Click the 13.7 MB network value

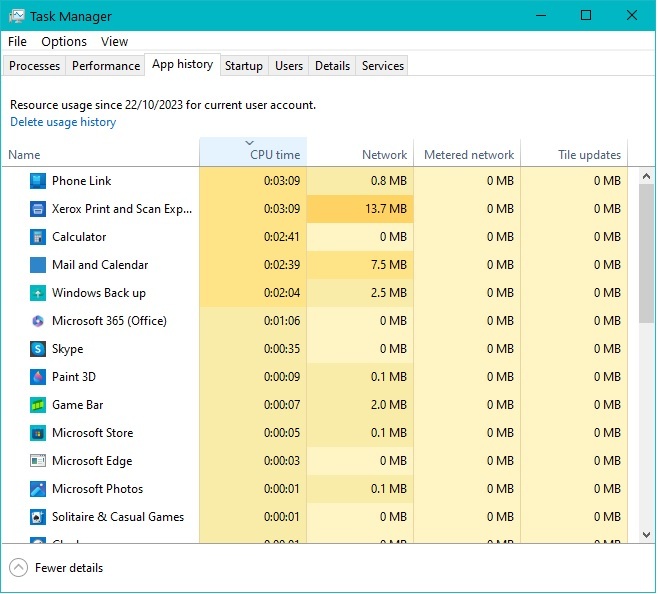[x=386, y=209]
